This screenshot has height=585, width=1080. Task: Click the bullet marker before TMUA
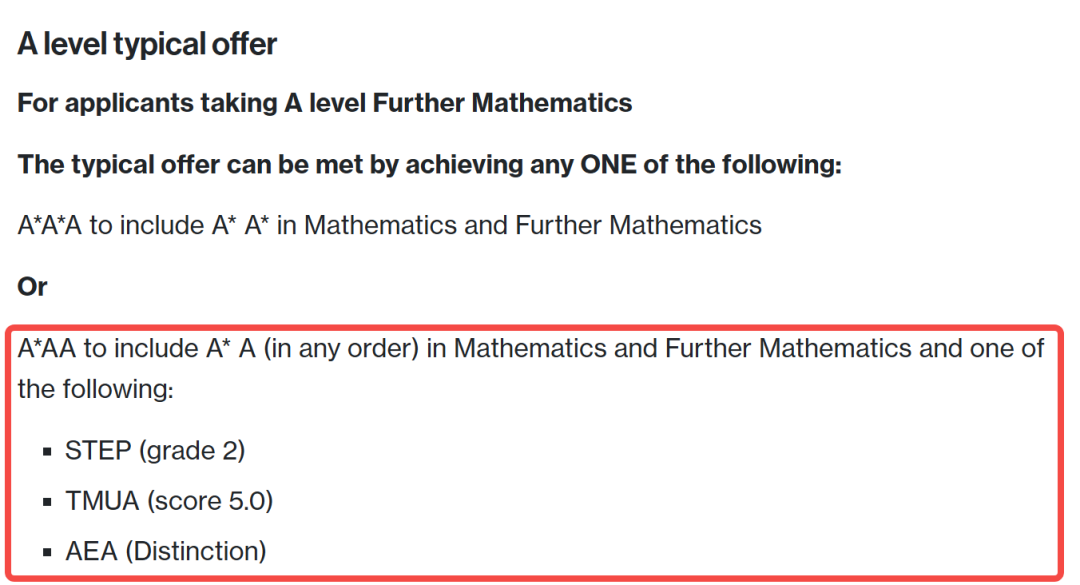pos(46,502)
